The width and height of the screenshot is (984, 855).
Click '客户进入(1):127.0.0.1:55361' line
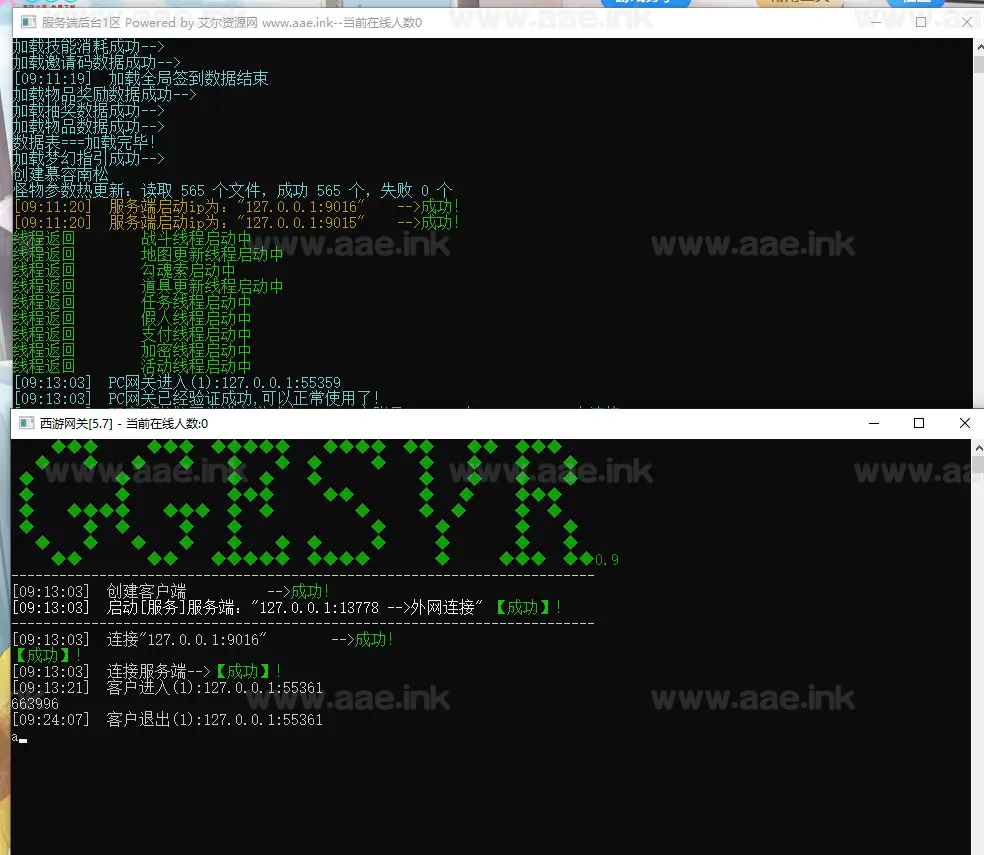point(168,687)
